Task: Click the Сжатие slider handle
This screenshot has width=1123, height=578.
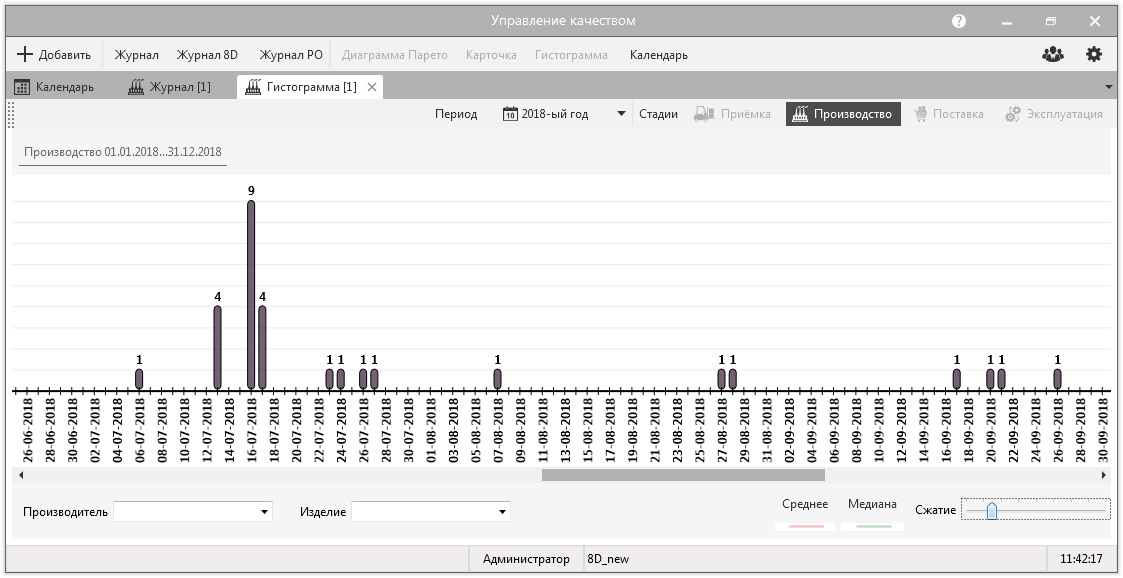Action: pyautogui.click(x=991, y=511)
